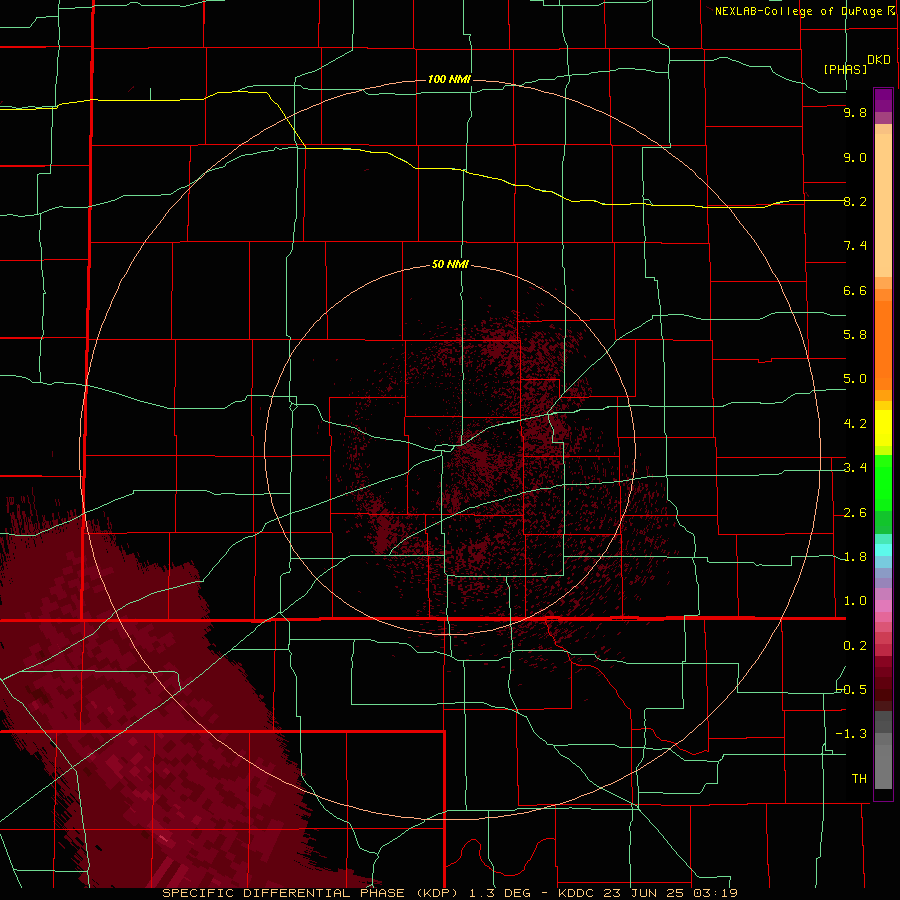Click the DKD label above the color scale

coord(879,60)
